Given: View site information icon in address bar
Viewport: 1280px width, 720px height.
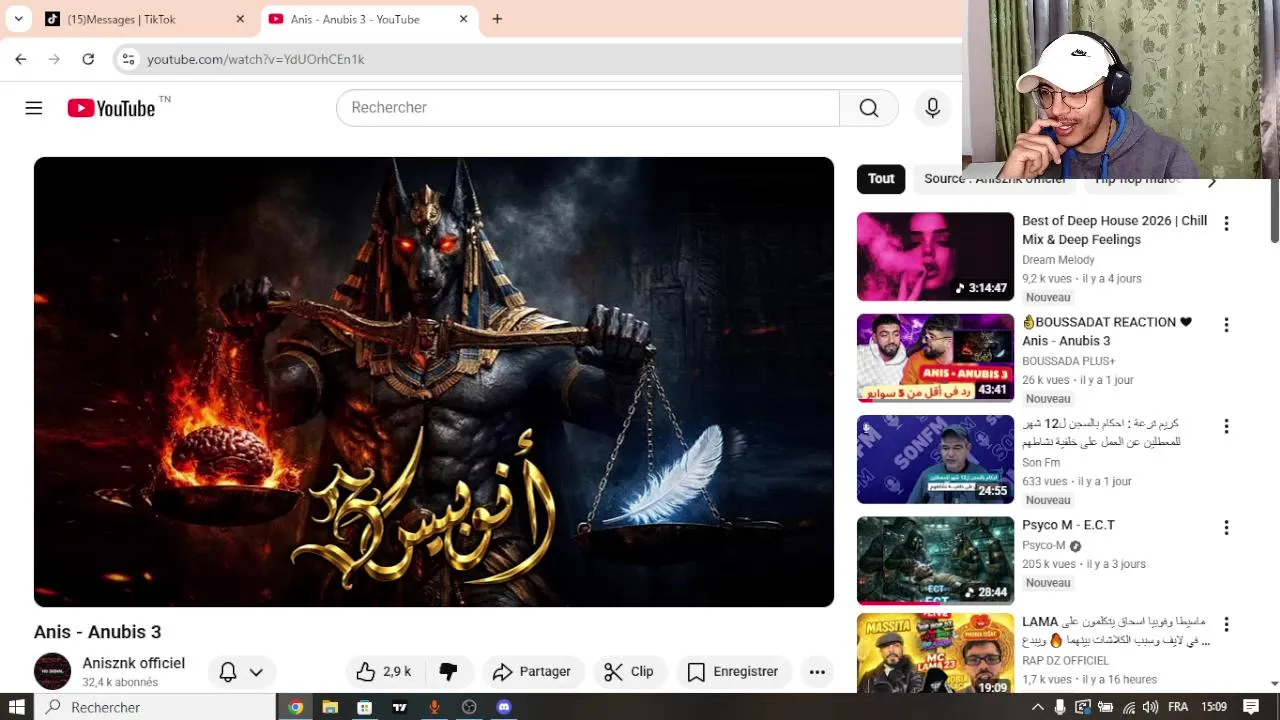Looking at the screenshot, I should tap(128, 59).
